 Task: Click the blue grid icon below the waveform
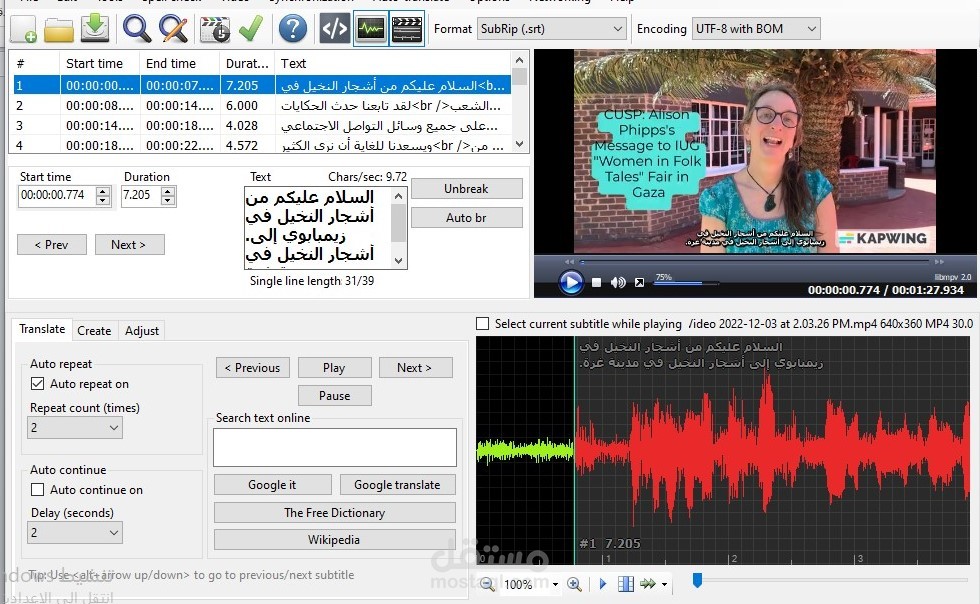[626, 584]
